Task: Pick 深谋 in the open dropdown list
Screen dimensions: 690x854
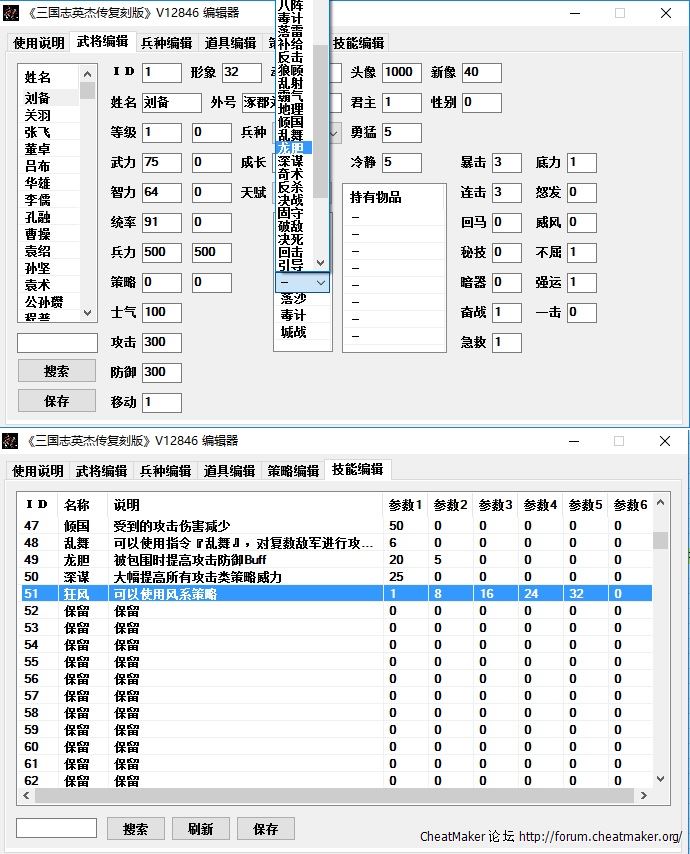Action: pos(291,161)
